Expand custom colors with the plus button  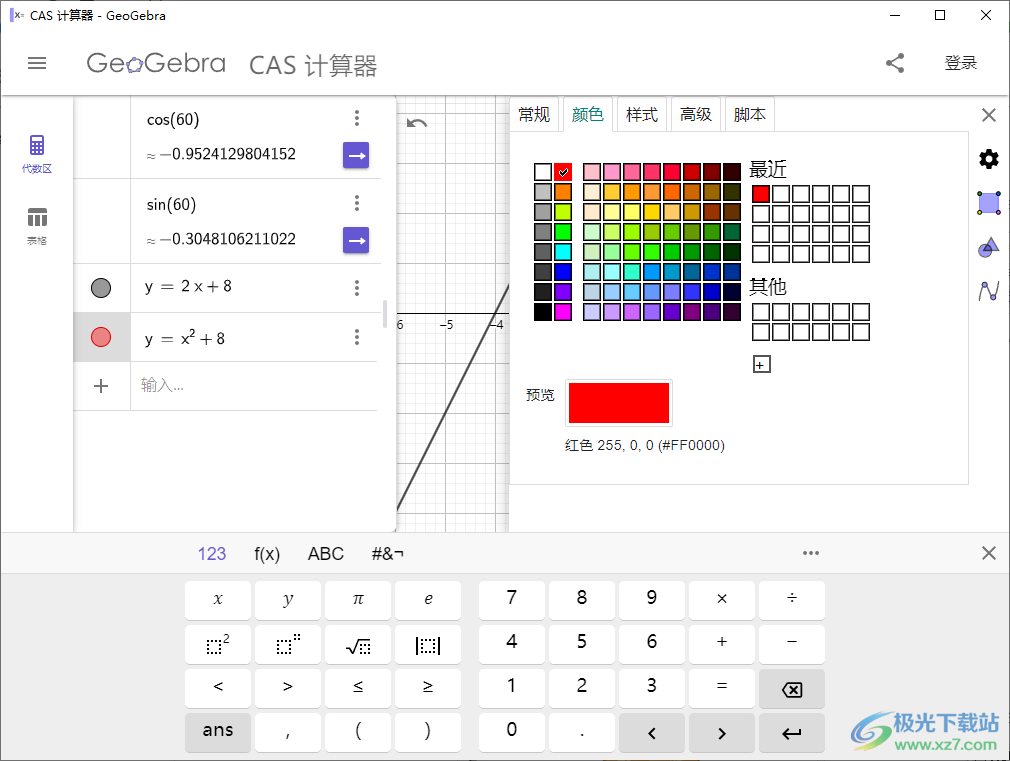point(761,364)
